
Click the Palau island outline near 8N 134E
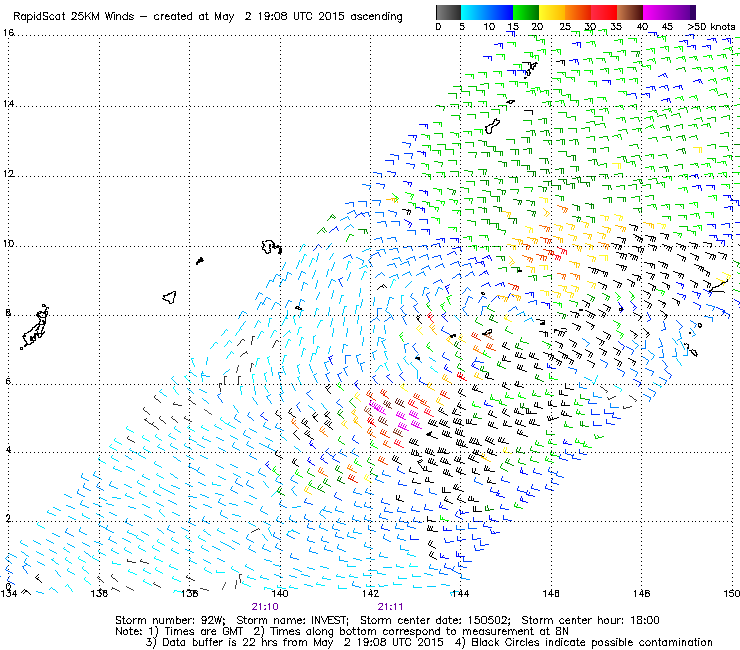pyautogui.click(x=34, y=327)
